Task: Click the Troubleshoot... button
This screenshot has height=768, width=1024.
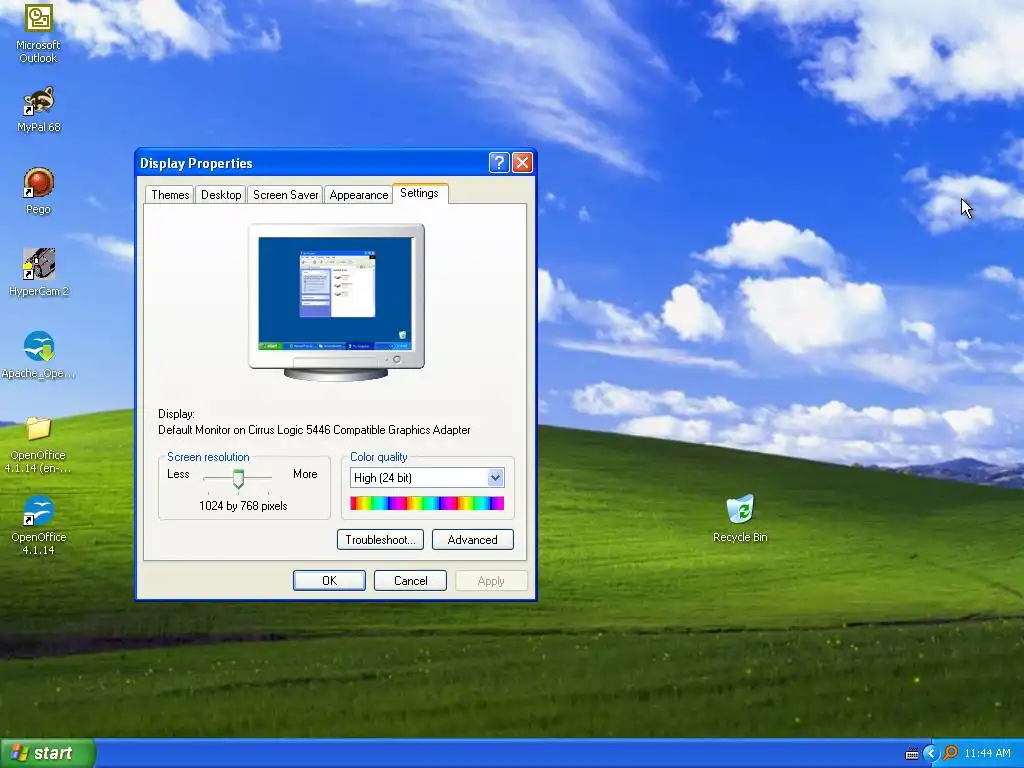Action: point(380,539)
